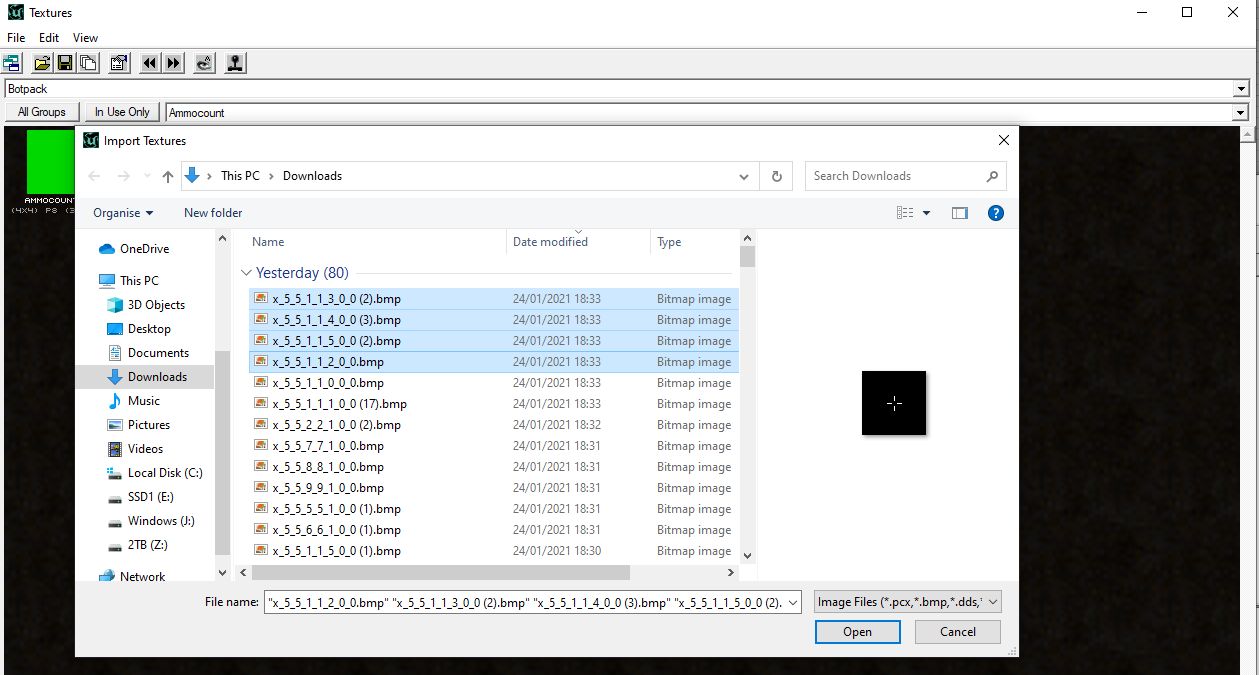Toggle the All Groups button

click(x=42, y=112)
